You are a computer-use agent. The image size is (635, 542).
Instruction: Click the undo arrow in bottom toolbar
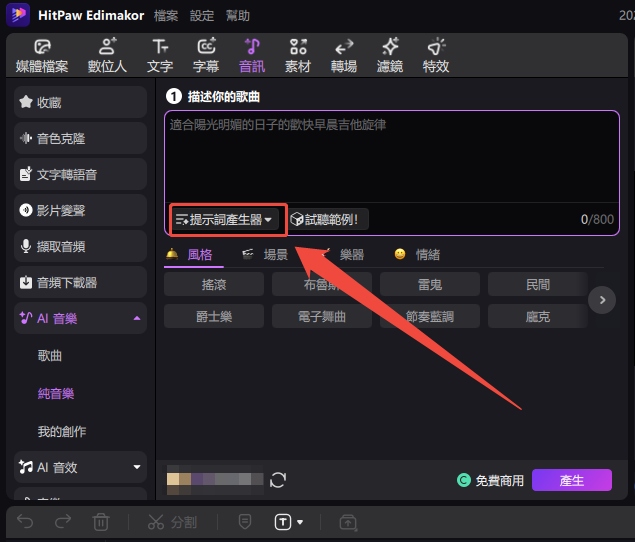25,522
